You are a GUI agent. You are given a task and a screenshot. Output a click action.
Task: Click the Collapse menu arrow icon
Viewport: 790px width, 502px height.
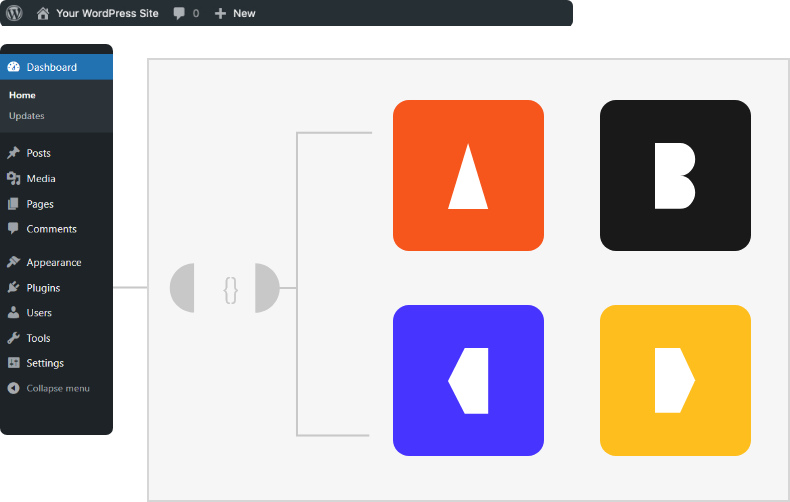click(14, 388)
